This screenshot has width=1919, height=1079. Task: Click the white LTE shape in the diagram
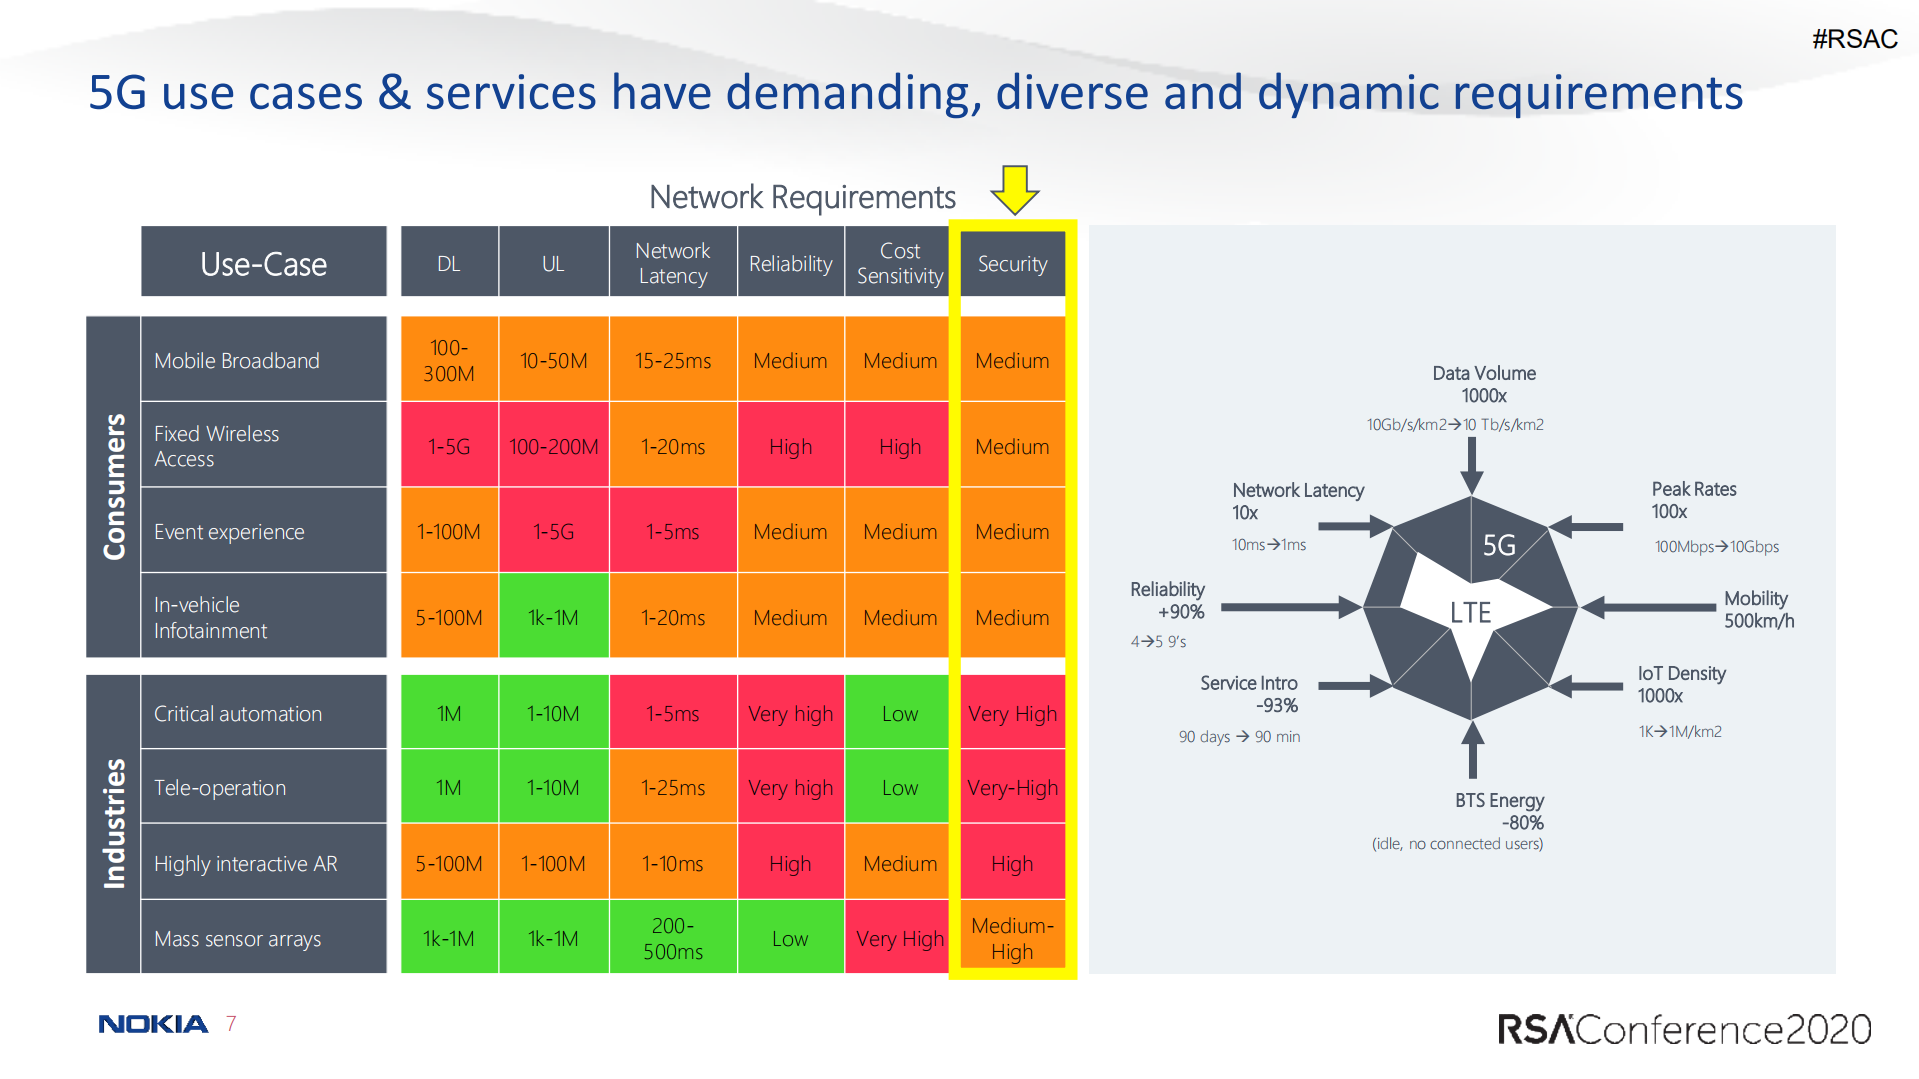tap(1470, 611)
